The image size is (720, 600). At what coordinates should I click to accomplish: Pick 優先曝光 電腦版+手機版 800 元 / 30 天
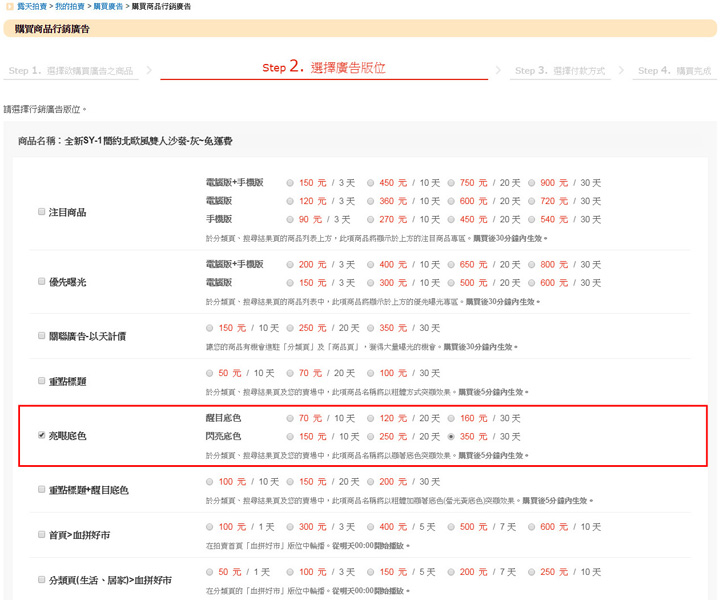click(533, 265)
